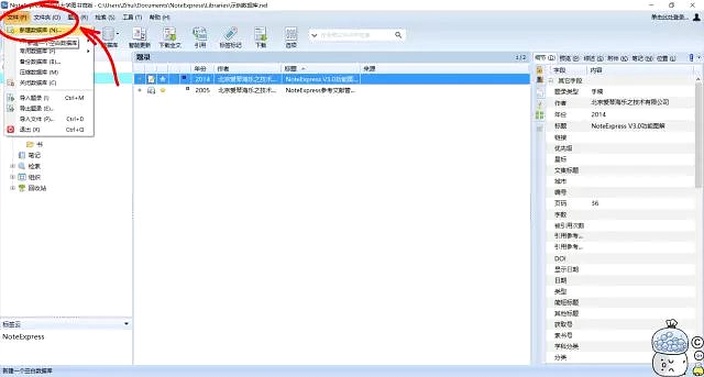The height and width of the screenshot is (377, 704).
Task: Collapse the 其它字段 group in the details panel
Action: coord(551,81)
